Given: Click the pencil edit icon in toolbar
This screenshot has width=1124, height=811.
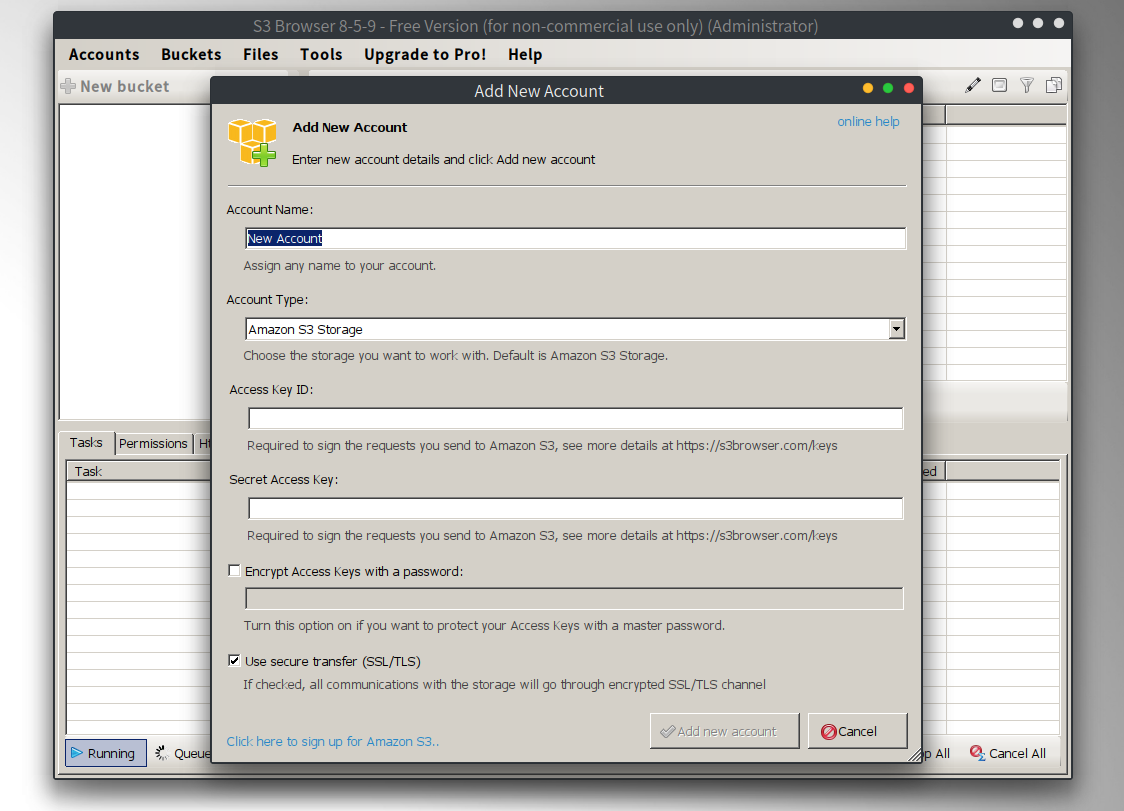Looking at the screenshot, I should tap(972, 86).
